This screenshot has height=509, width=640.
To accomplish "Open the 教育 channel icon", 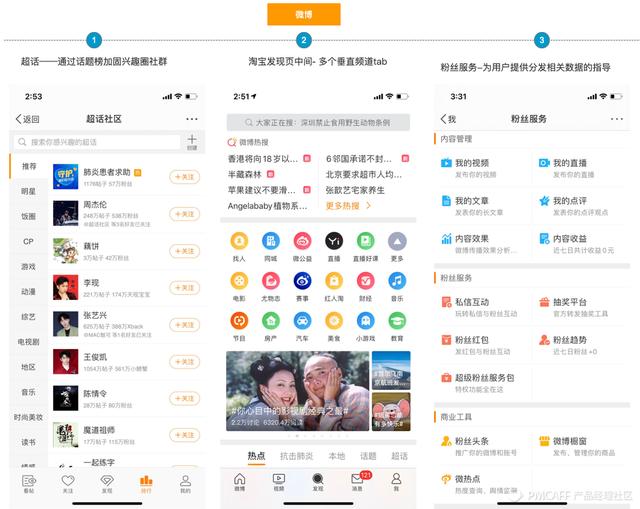I will (x=397, y=321).
